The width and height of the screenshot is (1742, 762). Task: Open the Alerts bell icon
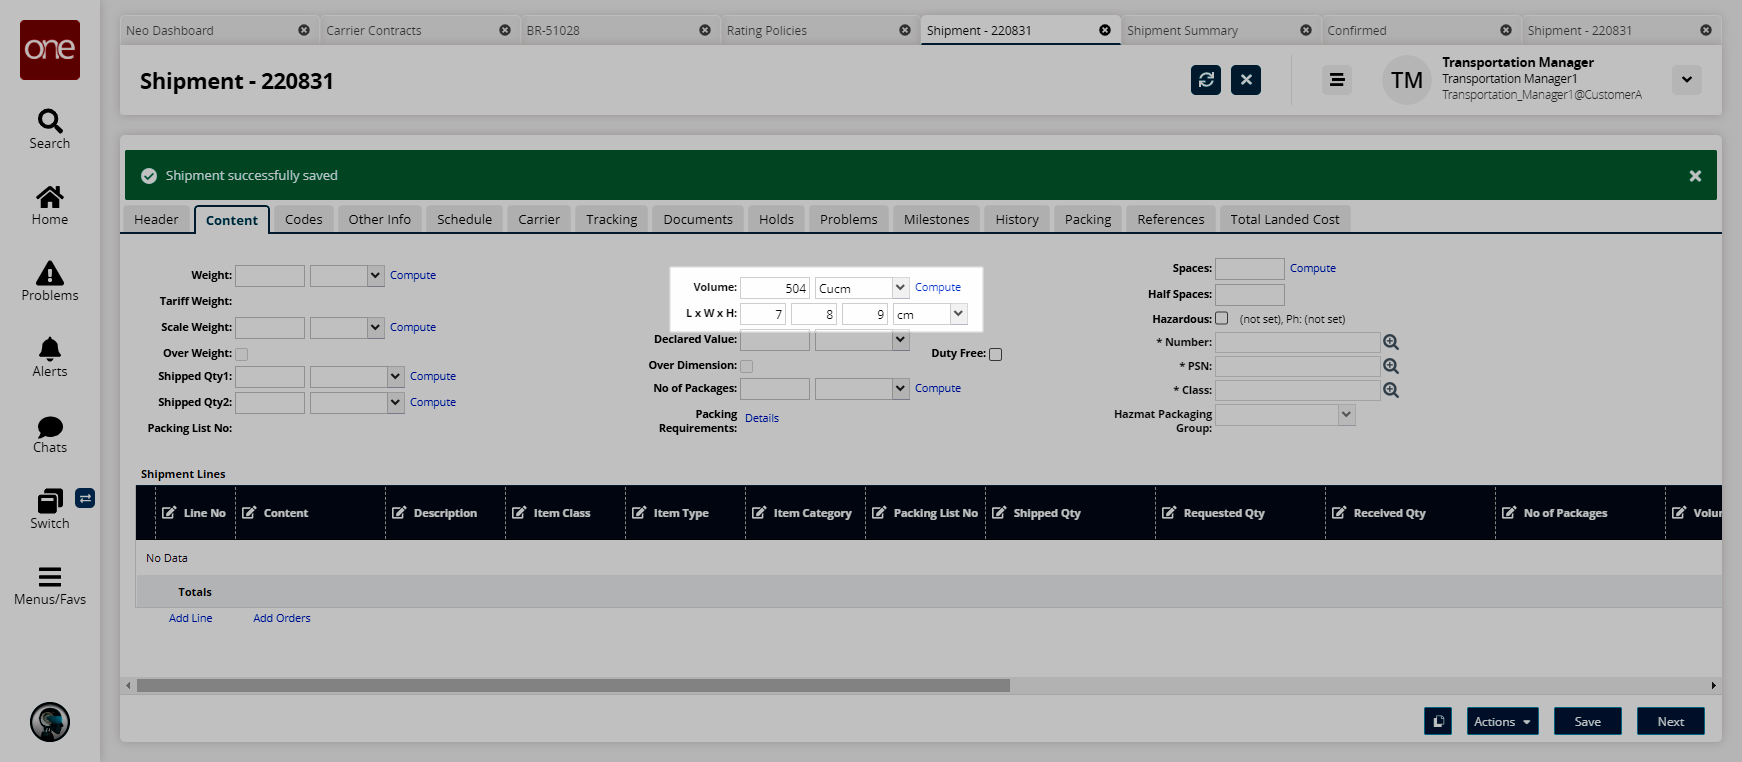point(49,349)
